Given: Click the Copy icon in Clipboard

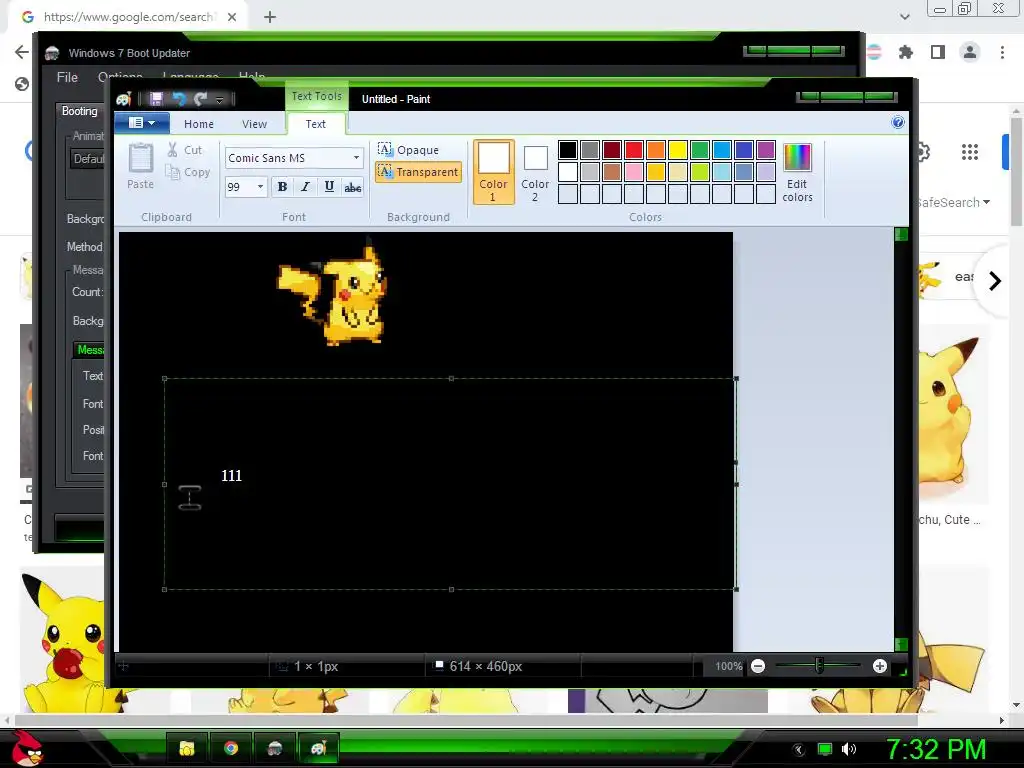Looking at the screenshot, I should tap(172, 172).
